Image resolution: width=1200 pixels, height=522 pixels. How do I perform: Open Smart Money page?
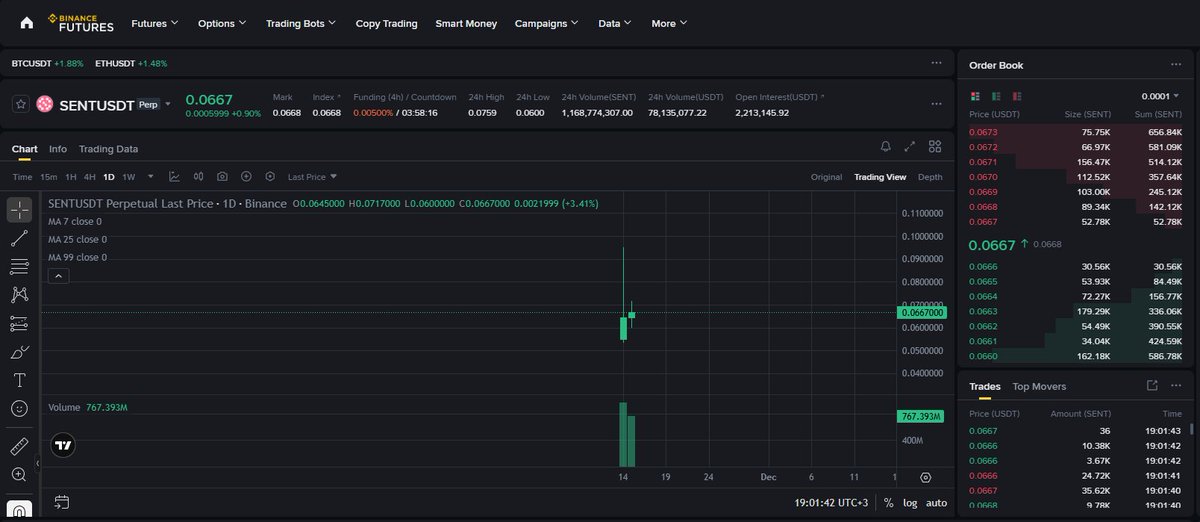466,23
